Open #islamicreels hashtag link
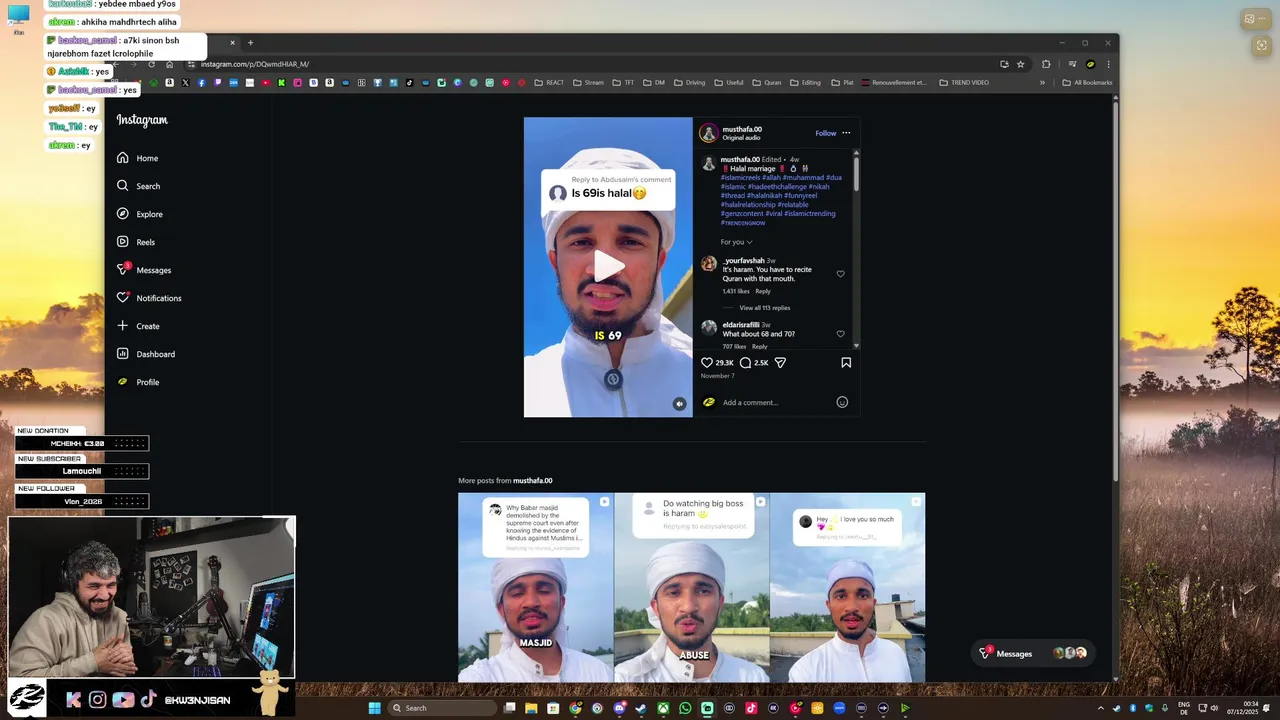Screen dimensions: 1280x720 coord(741,178)
